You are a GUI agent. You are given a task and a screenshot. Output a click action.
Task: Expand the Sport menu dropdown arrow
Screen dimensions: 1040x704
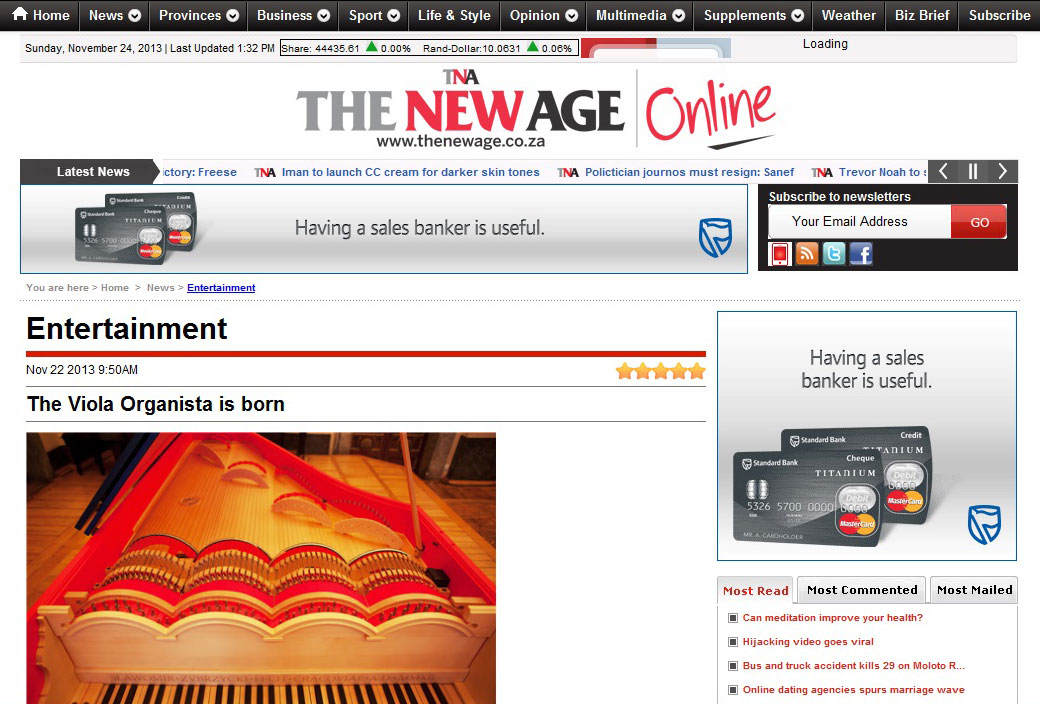tap(394, 15)
